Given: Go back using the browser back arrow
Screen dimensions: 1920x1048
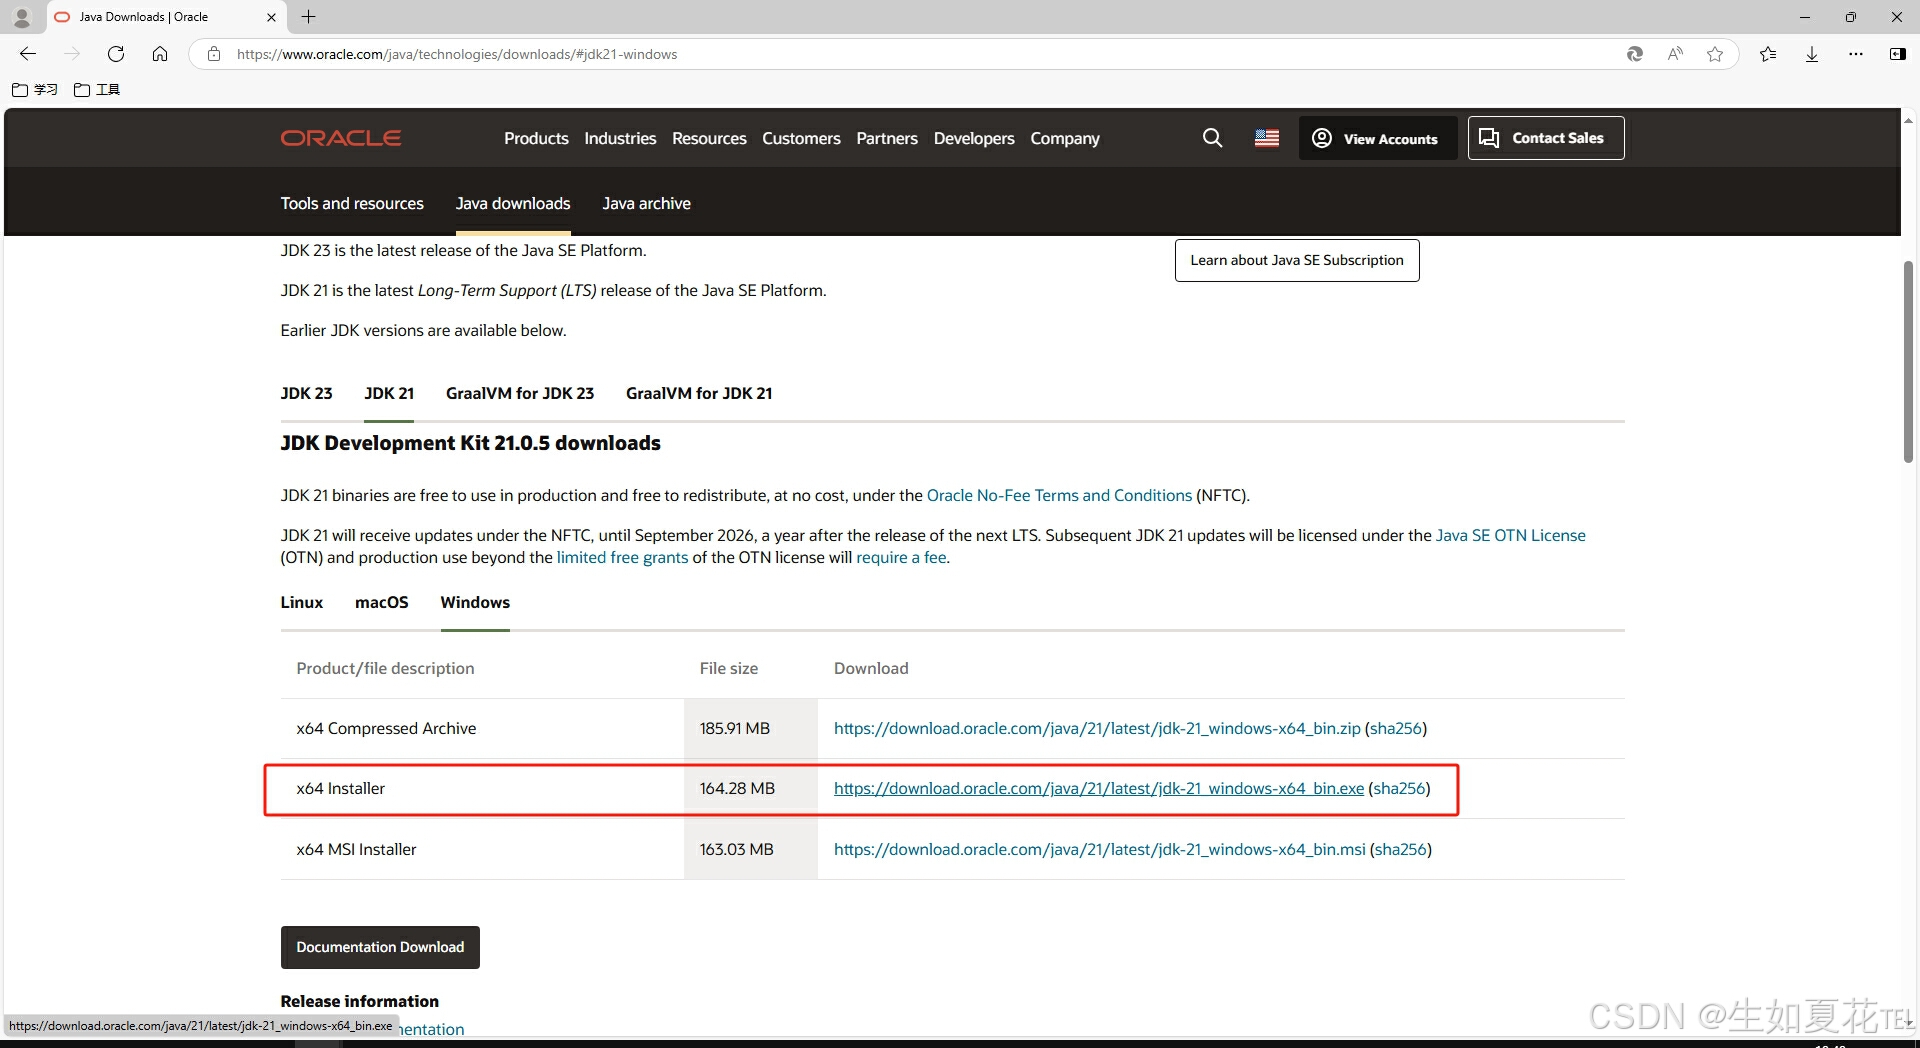Looking at the screenshot, I should click(28, 54).
